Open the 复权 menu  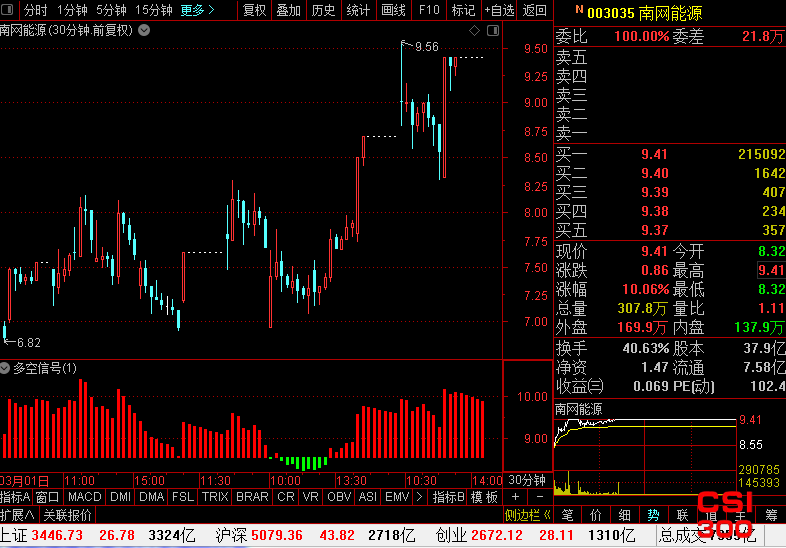(254, 10)
